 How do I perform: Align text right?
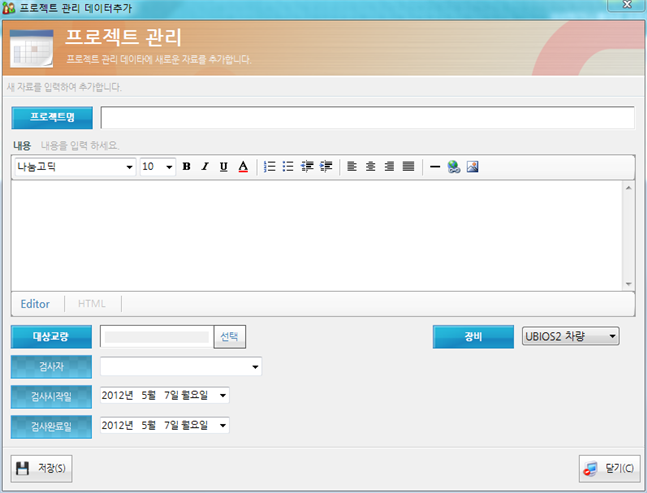tap(389, 167)
